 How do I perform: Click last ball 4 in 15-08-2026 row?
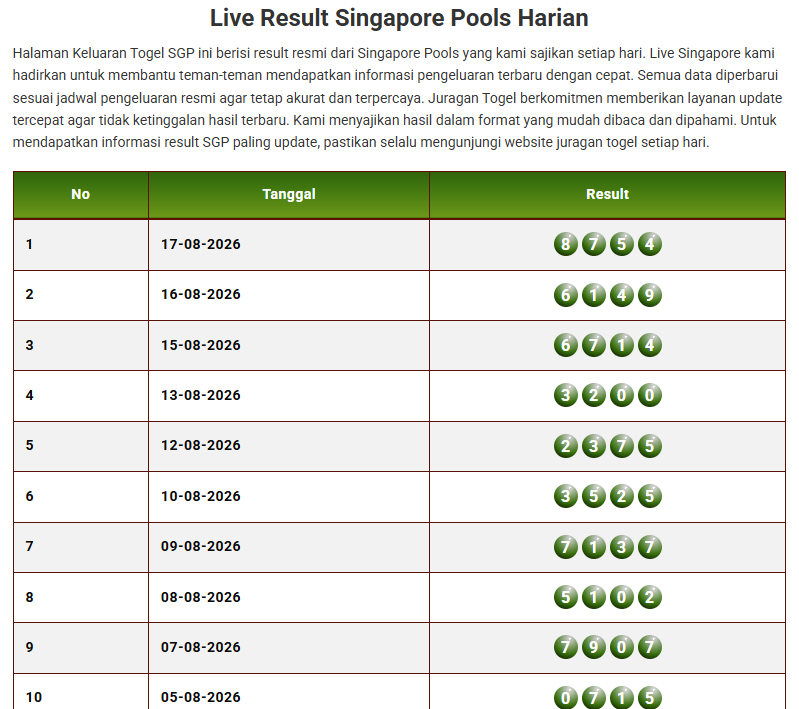point(650,345)
